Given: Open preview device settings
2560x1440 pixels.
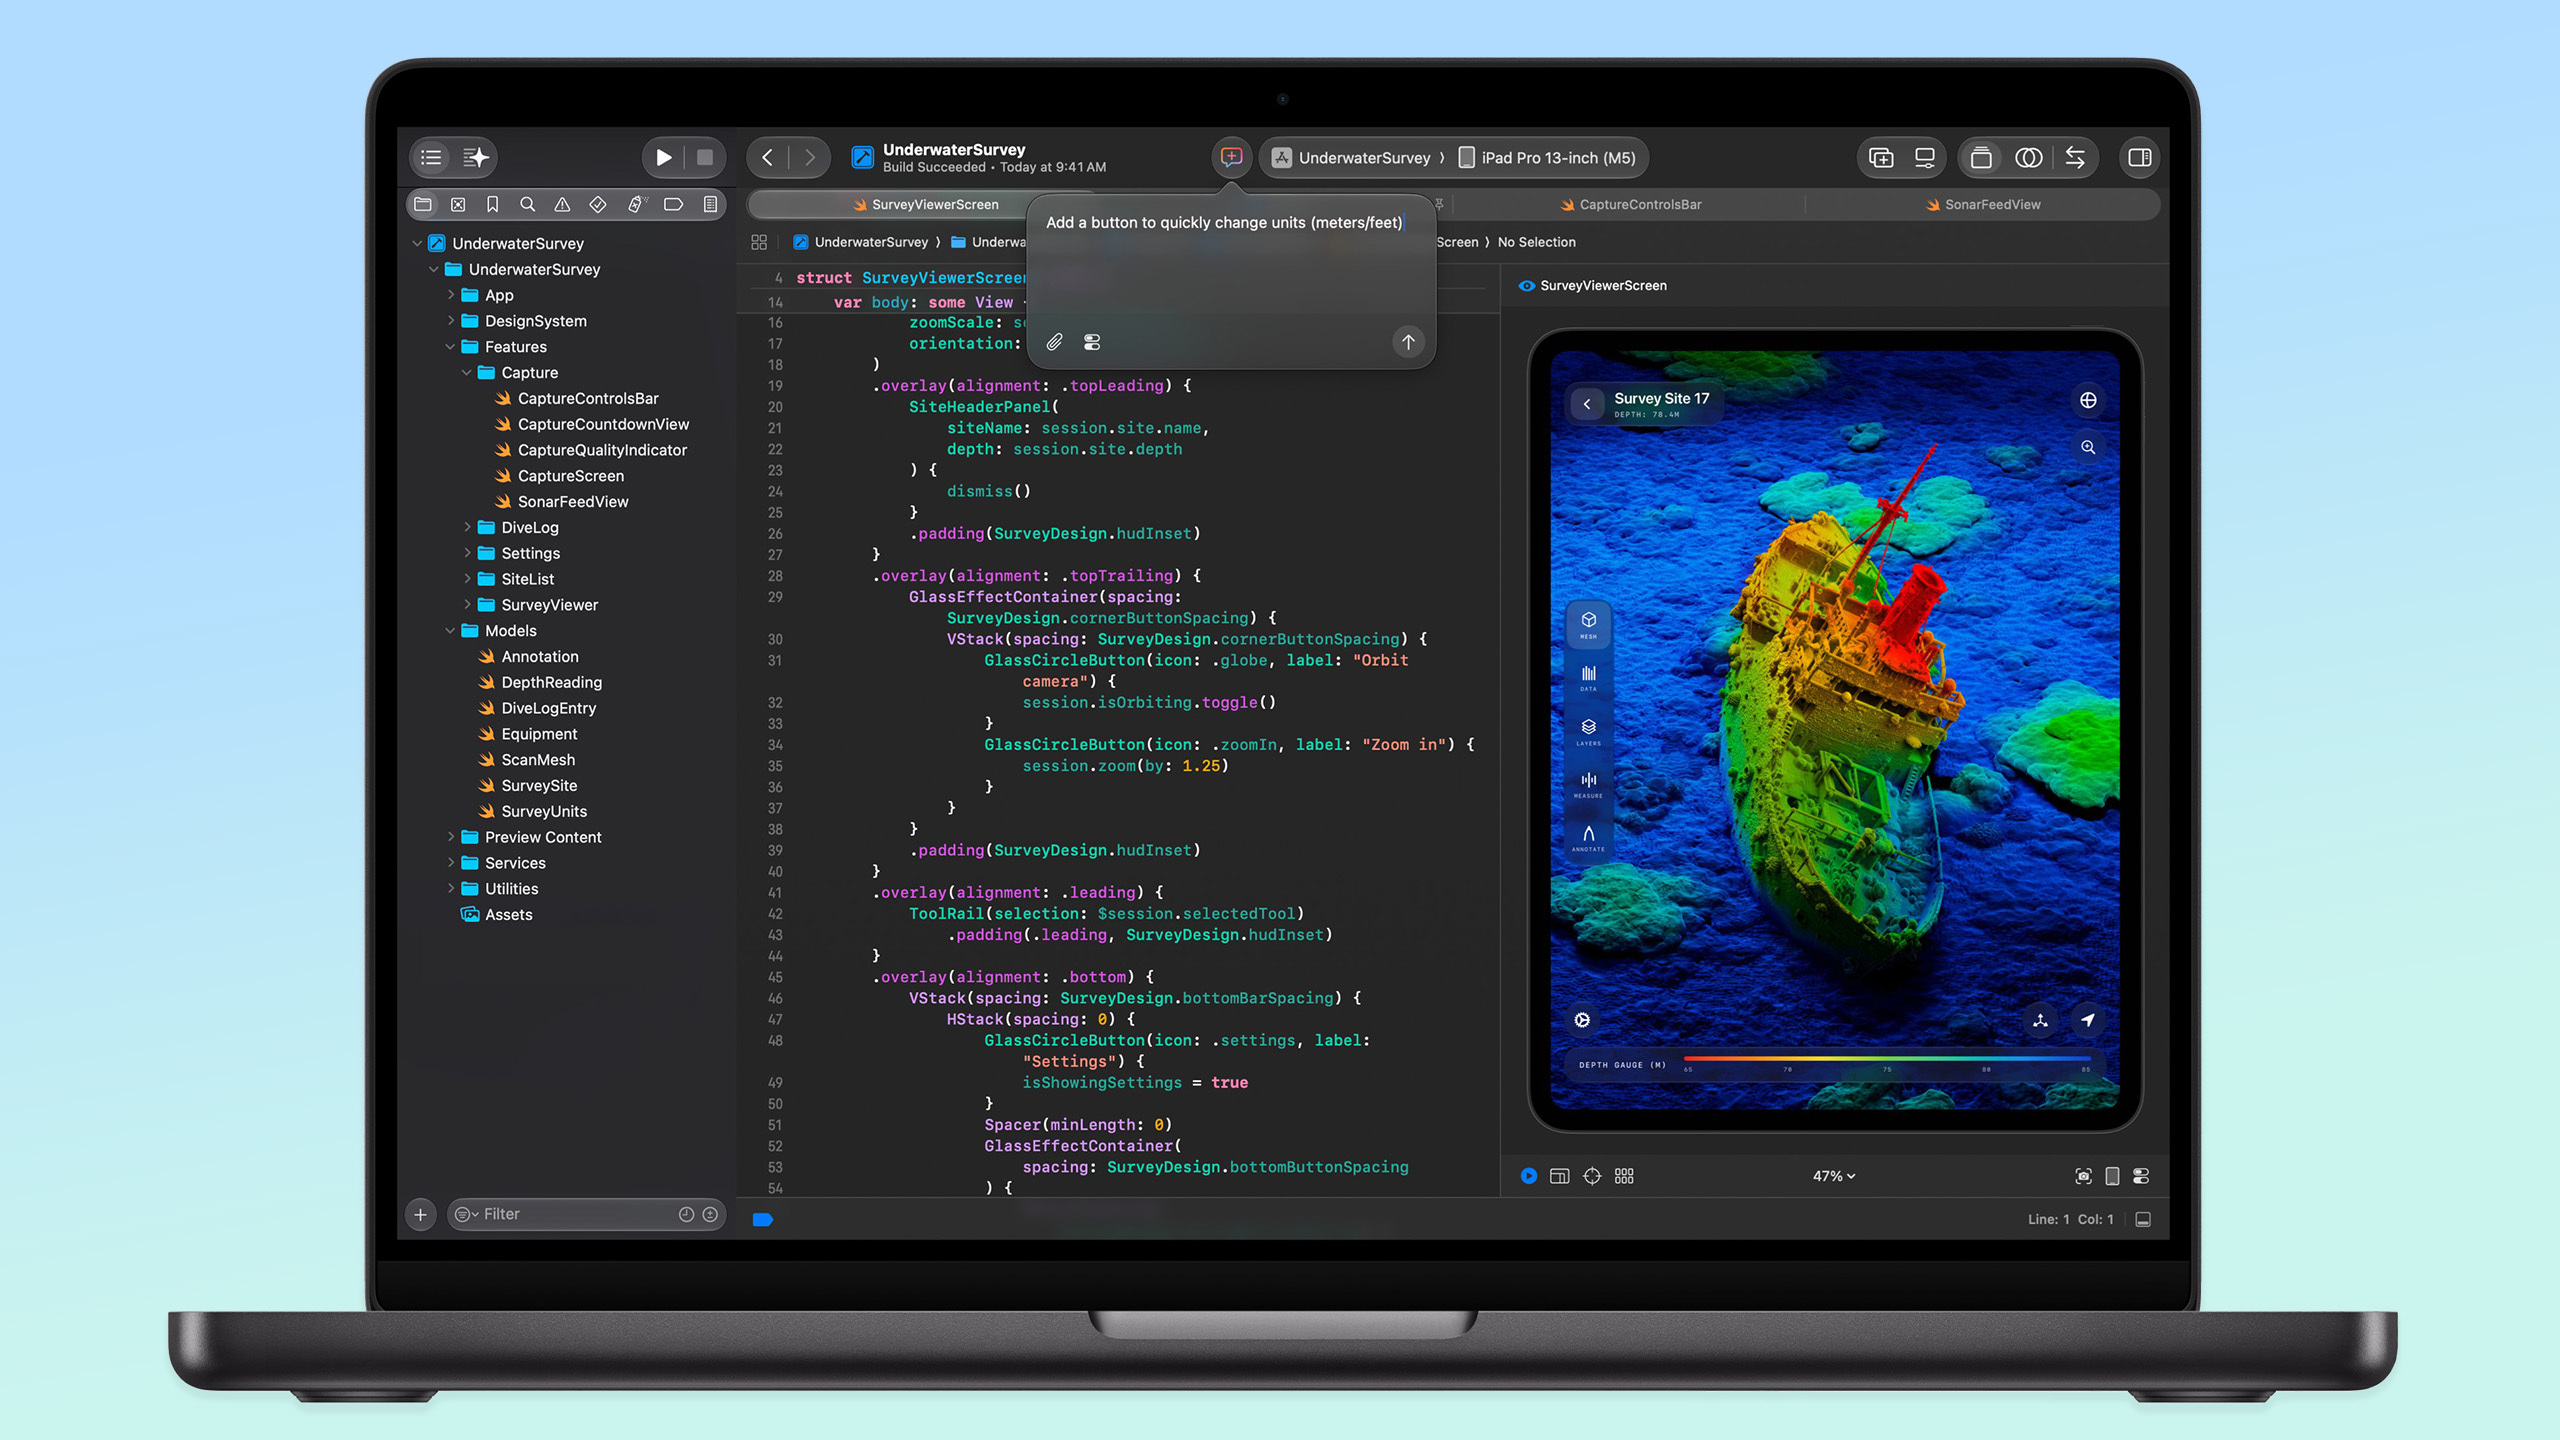Looking at the screenshot, I should [x=2141, y=1176].
